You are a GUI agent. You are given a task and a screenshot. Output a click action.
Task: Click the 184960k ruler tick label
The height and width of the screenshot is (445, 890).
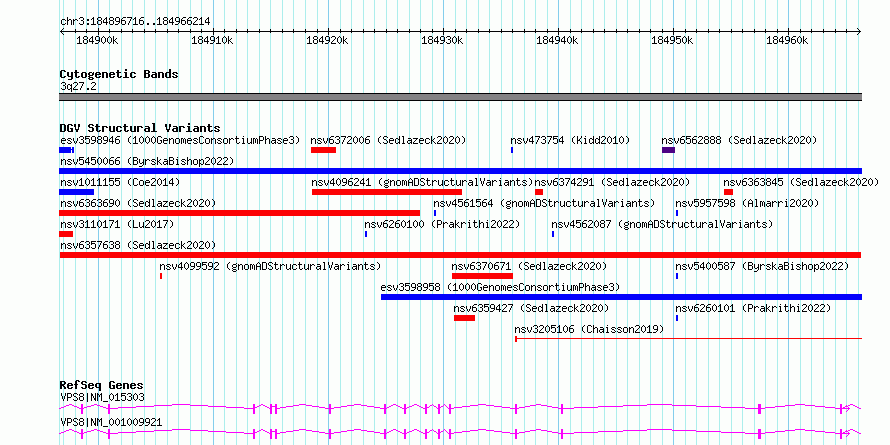pos(787,40)
